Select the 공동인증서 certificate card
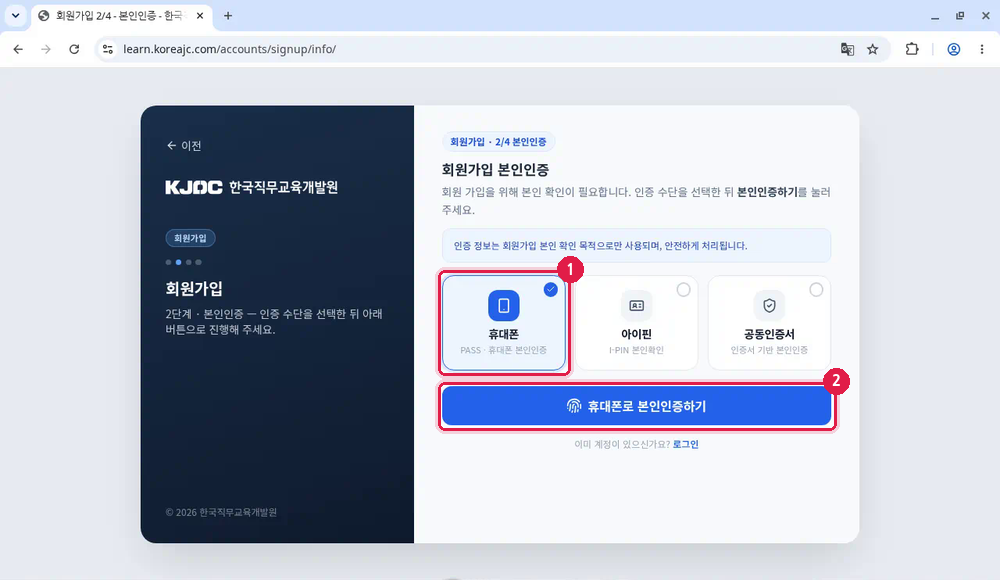This screenshot has width=1000, height=580. 769,323
